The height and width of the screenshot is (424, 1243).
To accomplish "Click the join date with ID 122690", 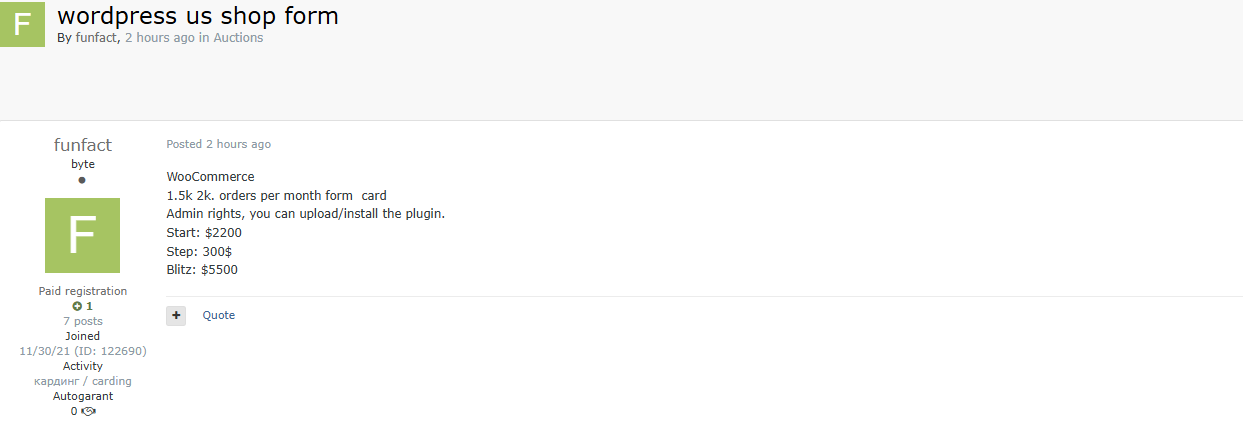I will click(x=82, y=351).
